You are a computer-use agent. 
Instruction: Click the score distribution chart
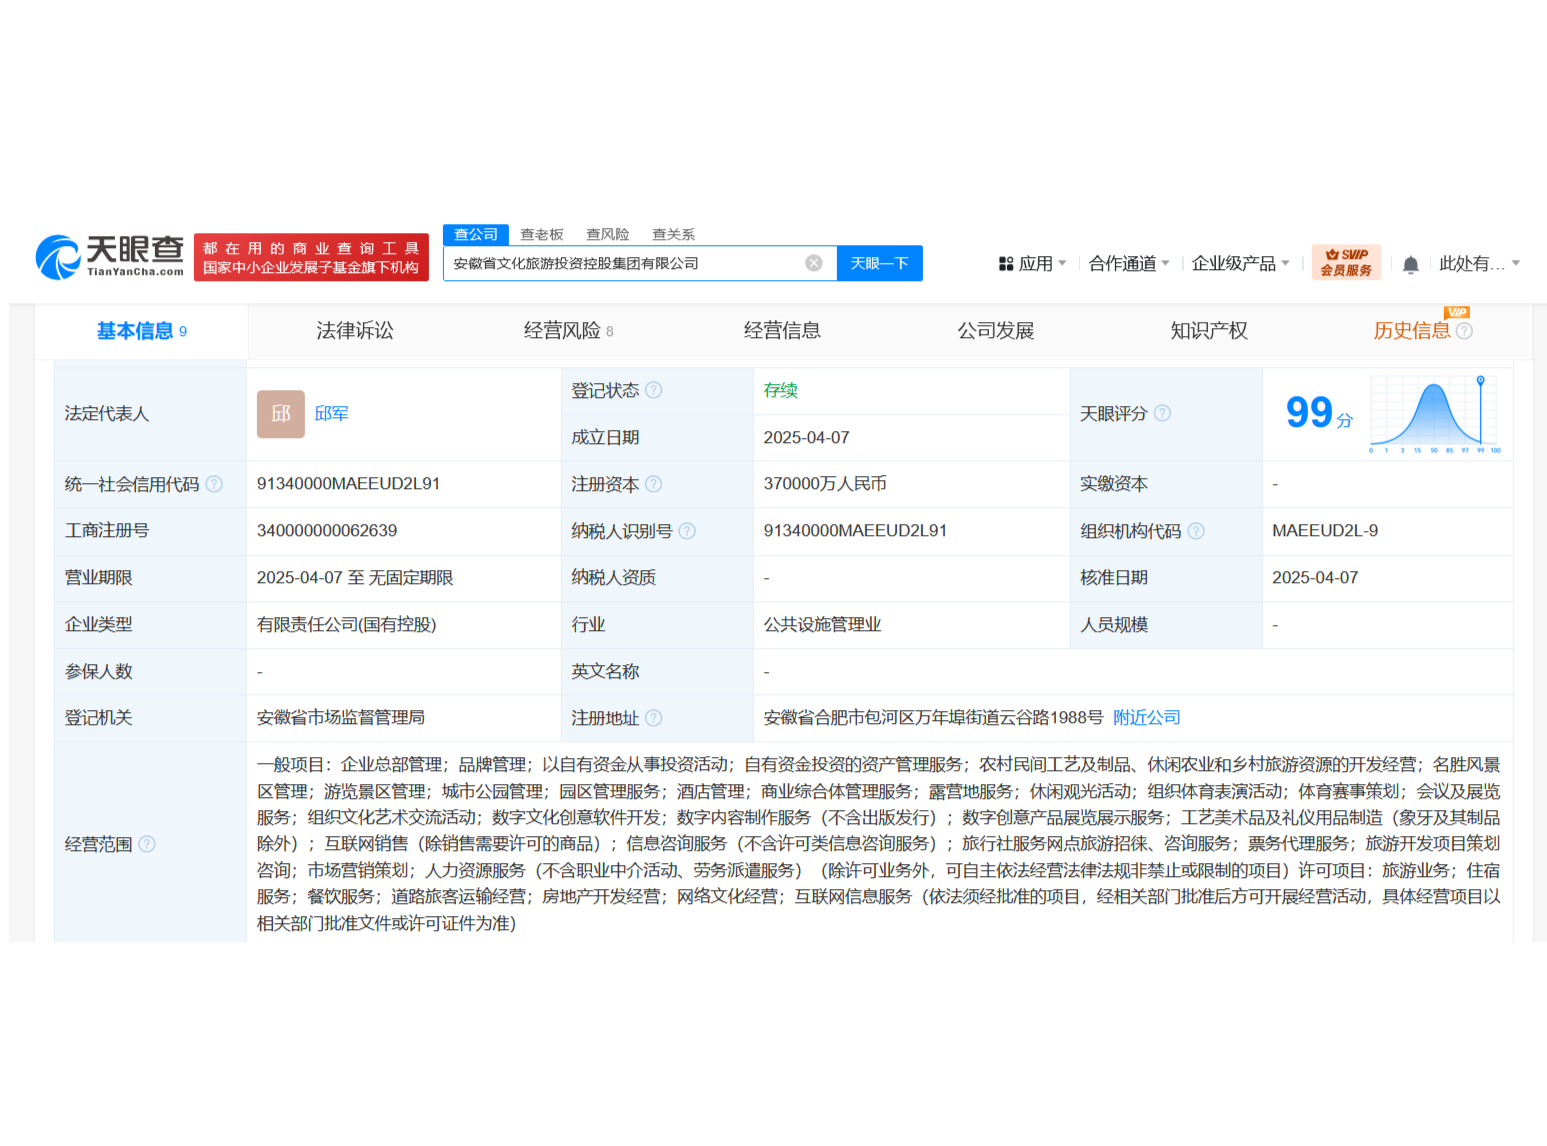click(1435, 413)
